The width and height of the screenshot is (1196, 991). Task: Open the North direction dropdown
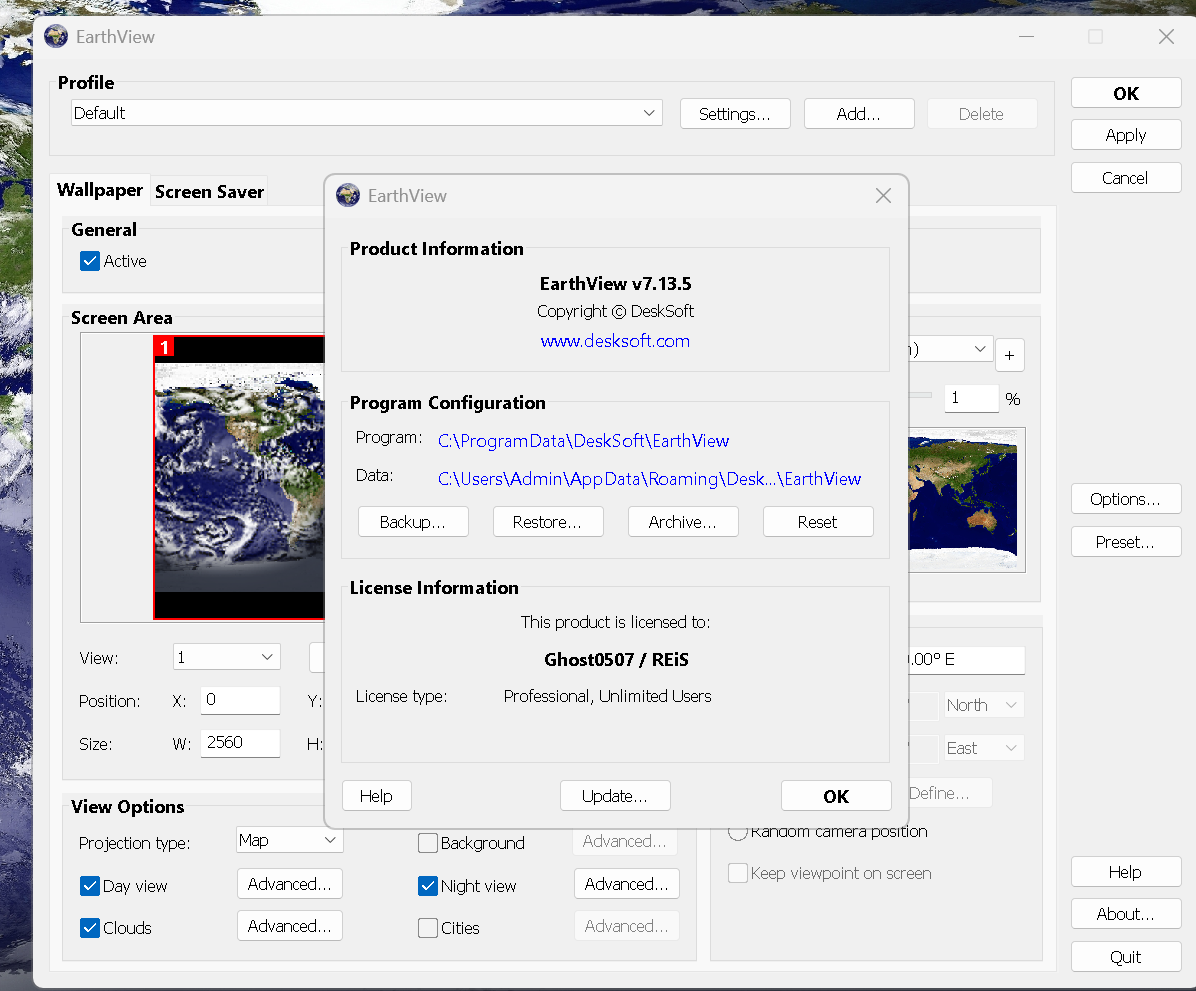983,705
